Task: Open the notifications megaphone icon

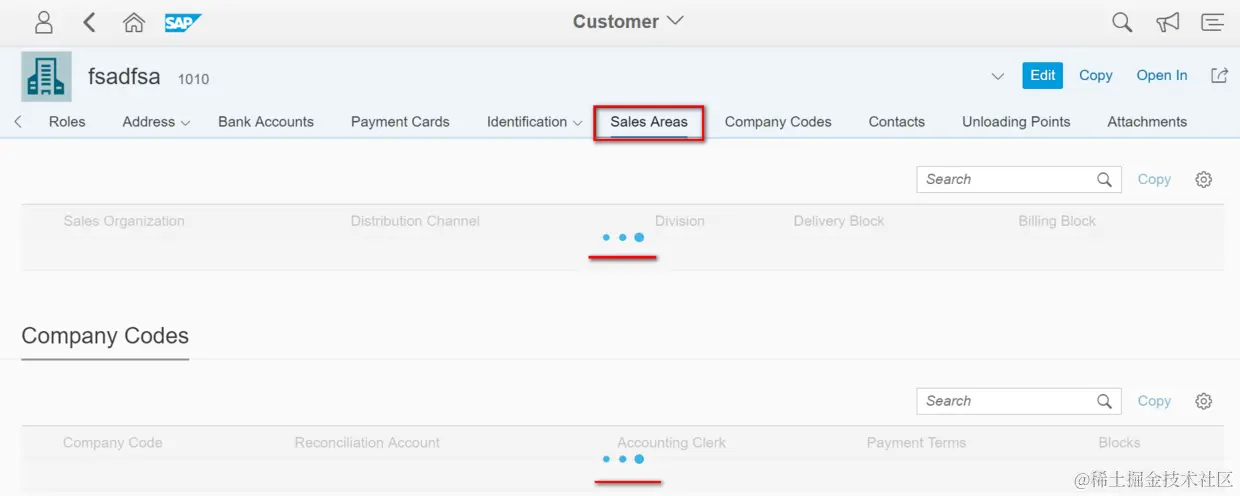Action: [1167, 22]
